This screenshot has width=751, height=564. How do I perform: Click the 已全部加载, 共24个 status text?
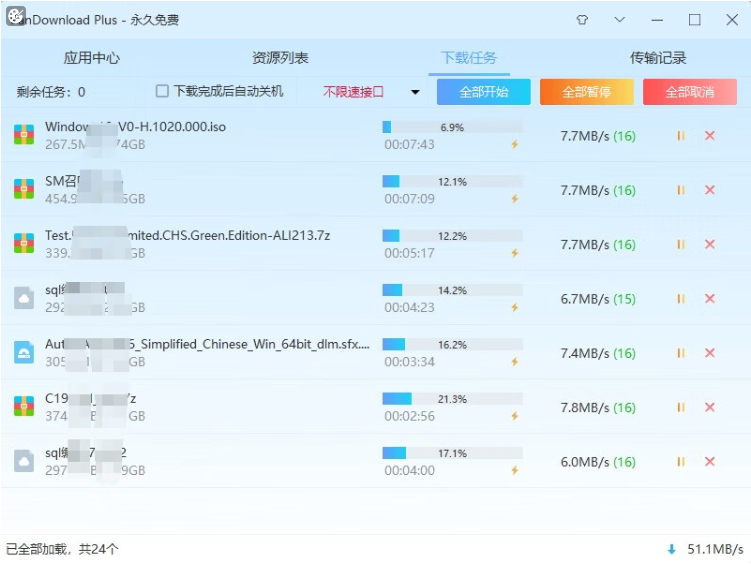click(62, 549)
